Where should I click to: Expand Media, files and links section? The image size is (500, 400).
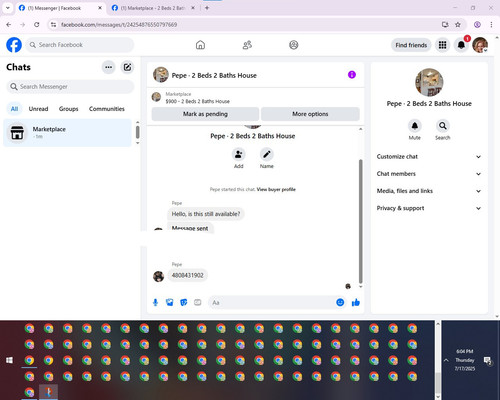(429, 191)
